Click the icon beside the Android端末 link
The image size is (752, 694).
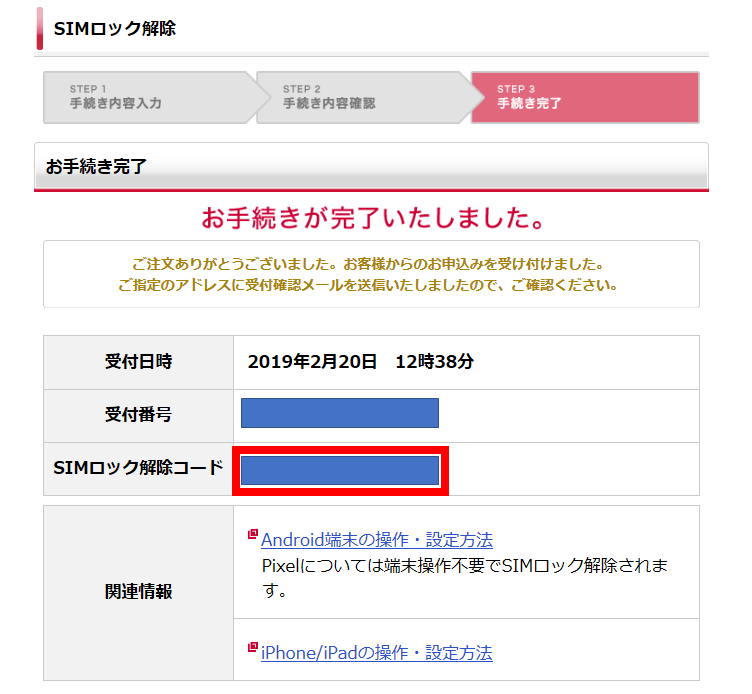[x=252, y=534]
